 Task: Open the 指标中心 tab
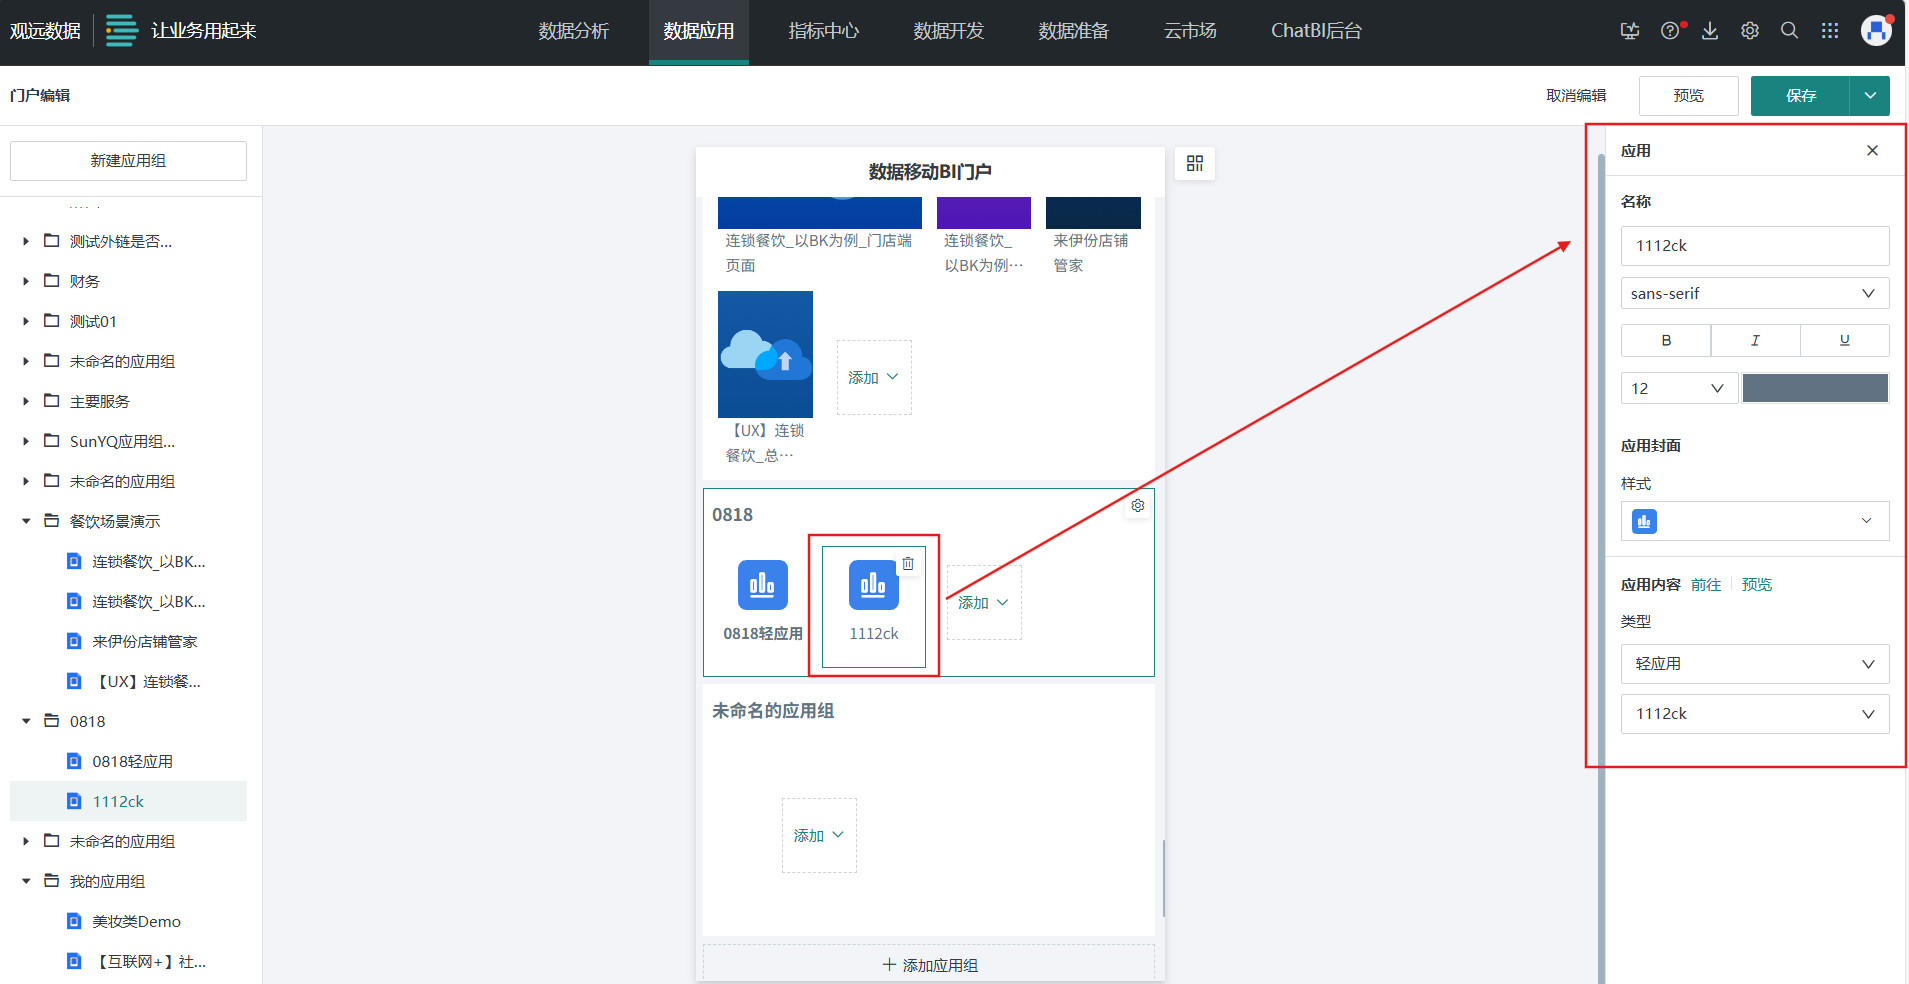(823, 31)
